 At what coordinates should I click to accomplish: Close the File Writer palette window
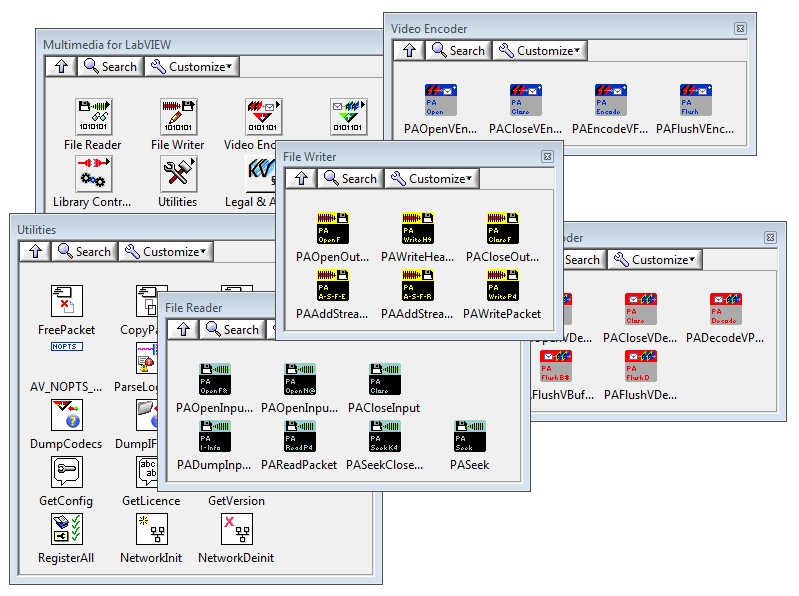click(547, 156)
